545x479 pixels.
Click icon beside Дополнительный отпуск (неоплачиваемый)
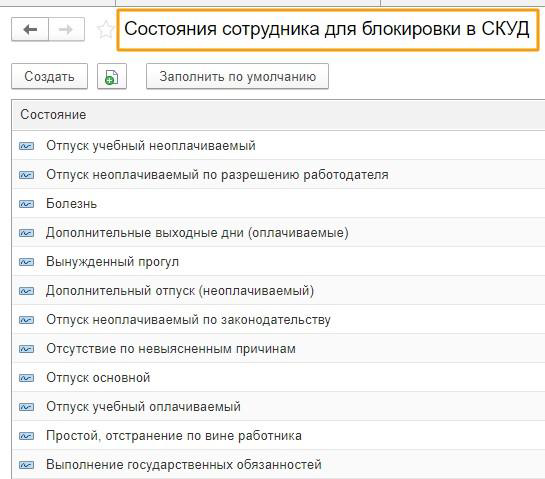click(26, 291)
